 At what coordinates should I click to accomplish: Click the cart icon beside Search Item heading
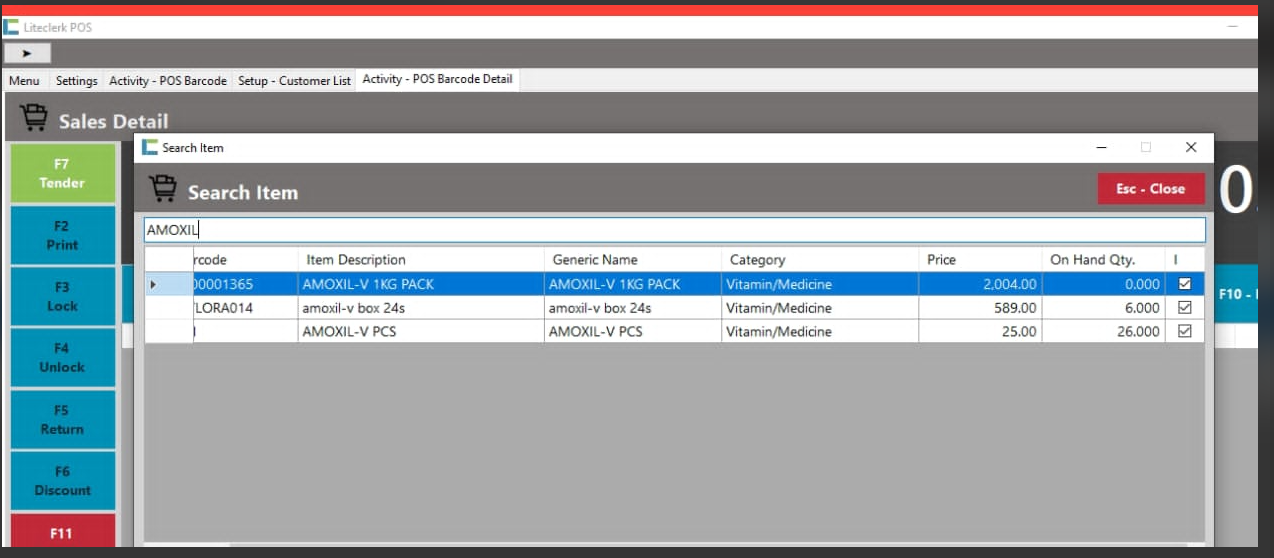pos(163,189)
